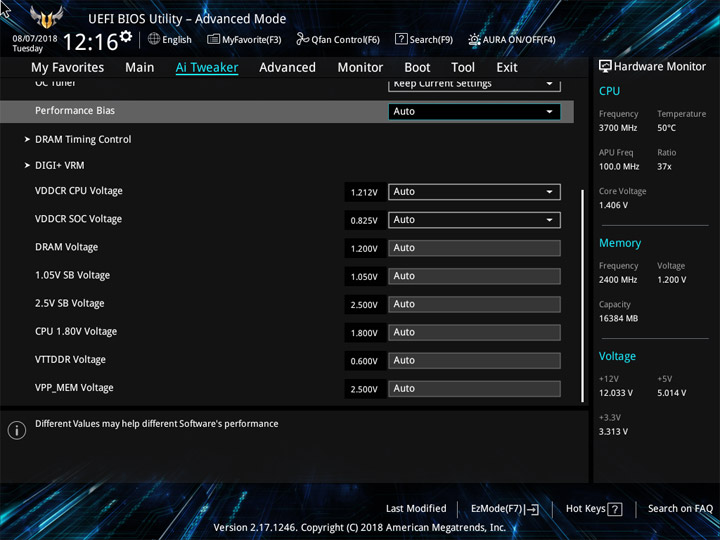The width and height of the screenshot is (720, 540).
Task: Click the 3.313 V reading
Action: 613,432
